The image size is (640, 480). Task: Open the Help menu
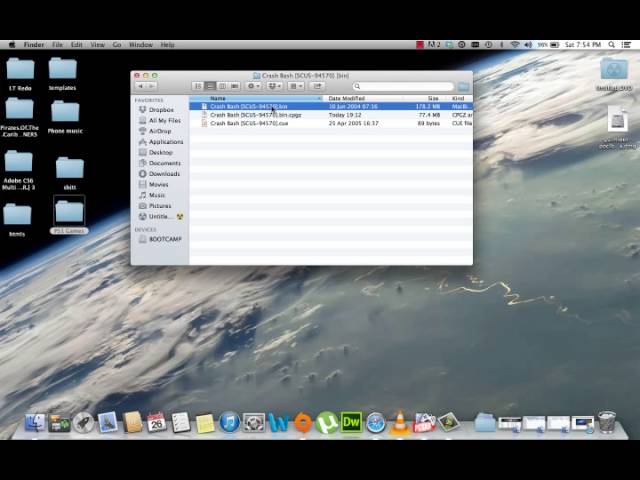[167, 45]
